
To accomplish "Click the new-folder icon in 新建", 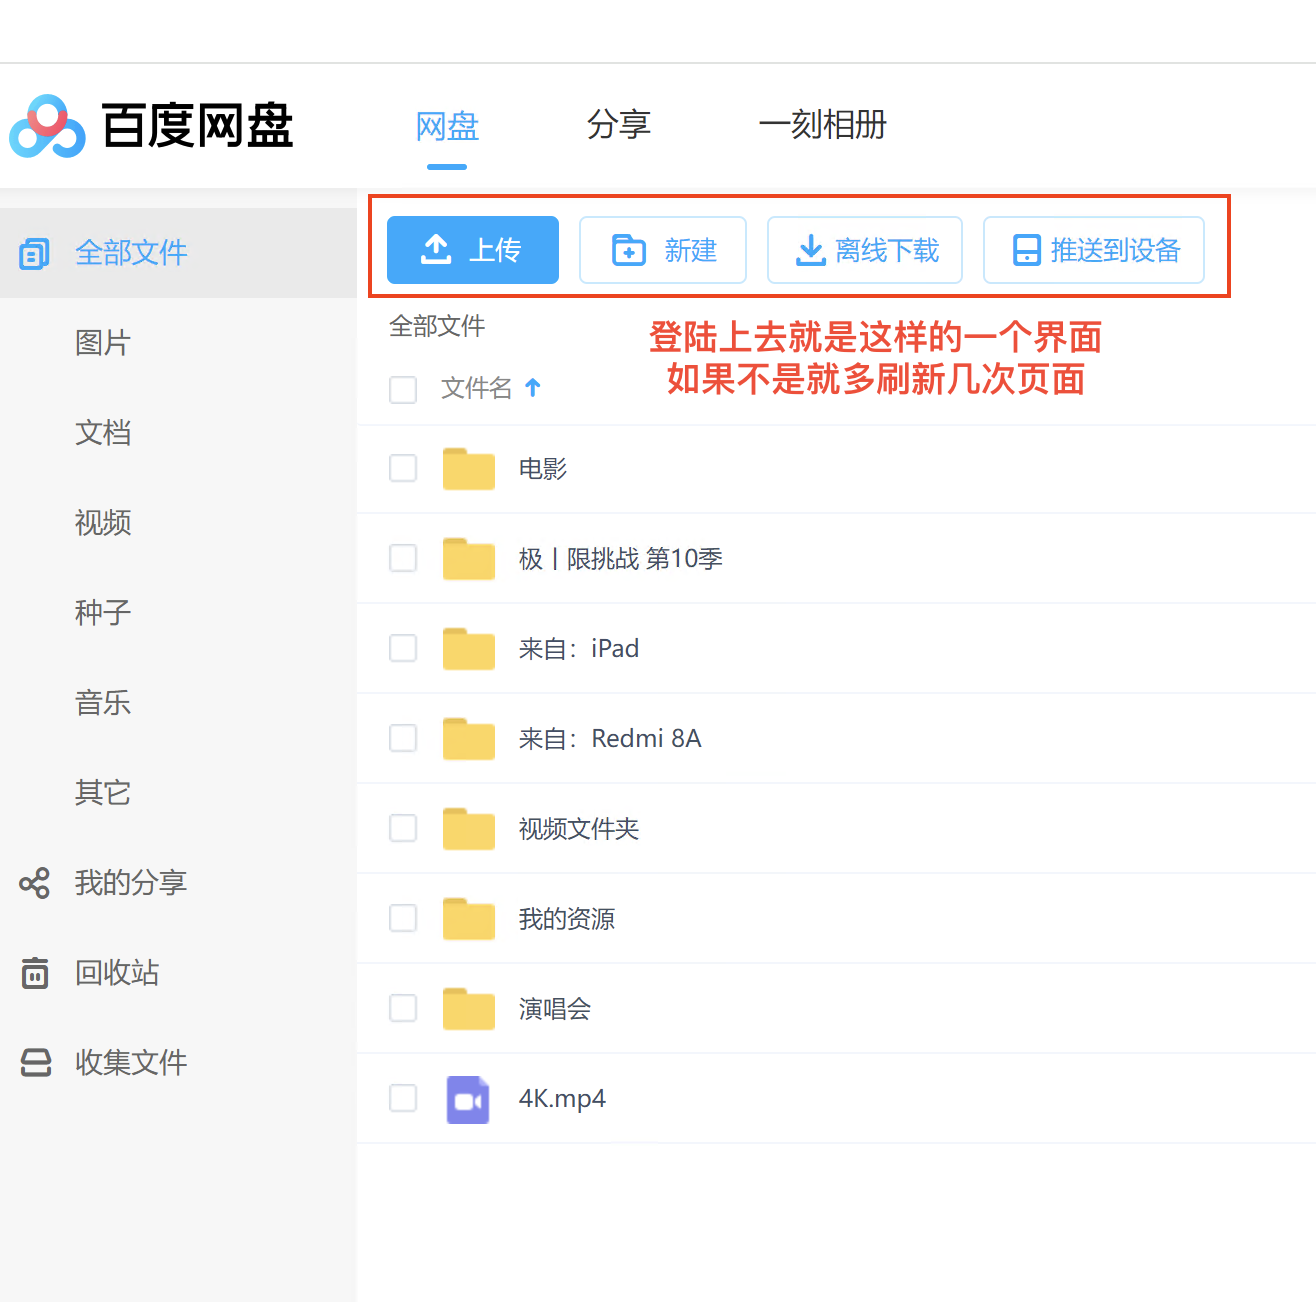I will [x=629, y=250].
